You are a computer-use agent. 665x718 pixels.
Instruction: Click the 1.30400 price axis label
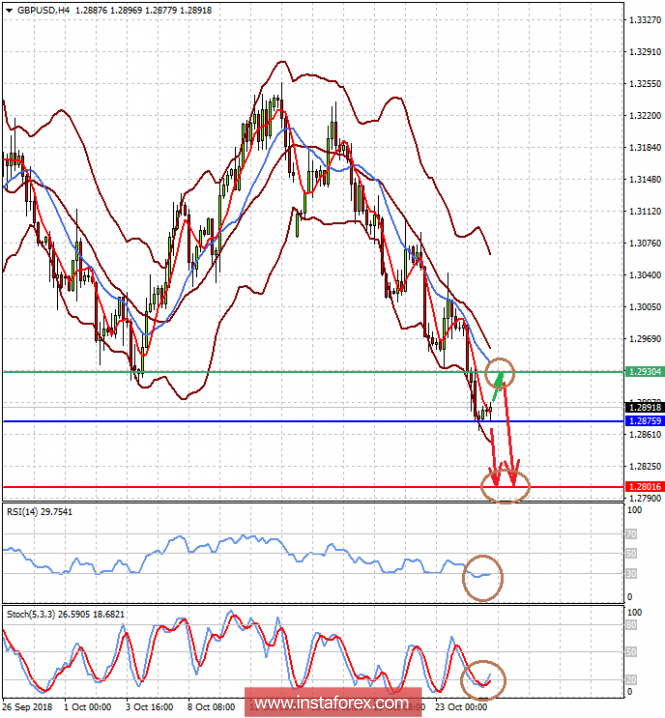645,275
